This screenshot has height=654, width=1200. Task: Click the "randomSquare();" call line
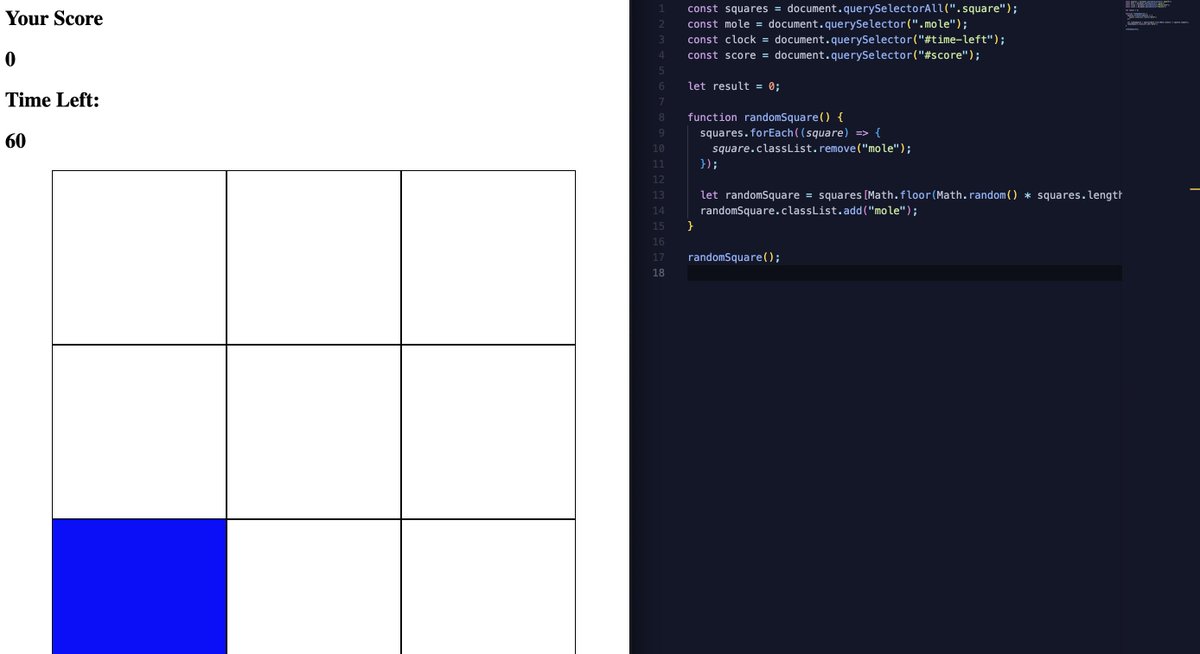point(734,257)
